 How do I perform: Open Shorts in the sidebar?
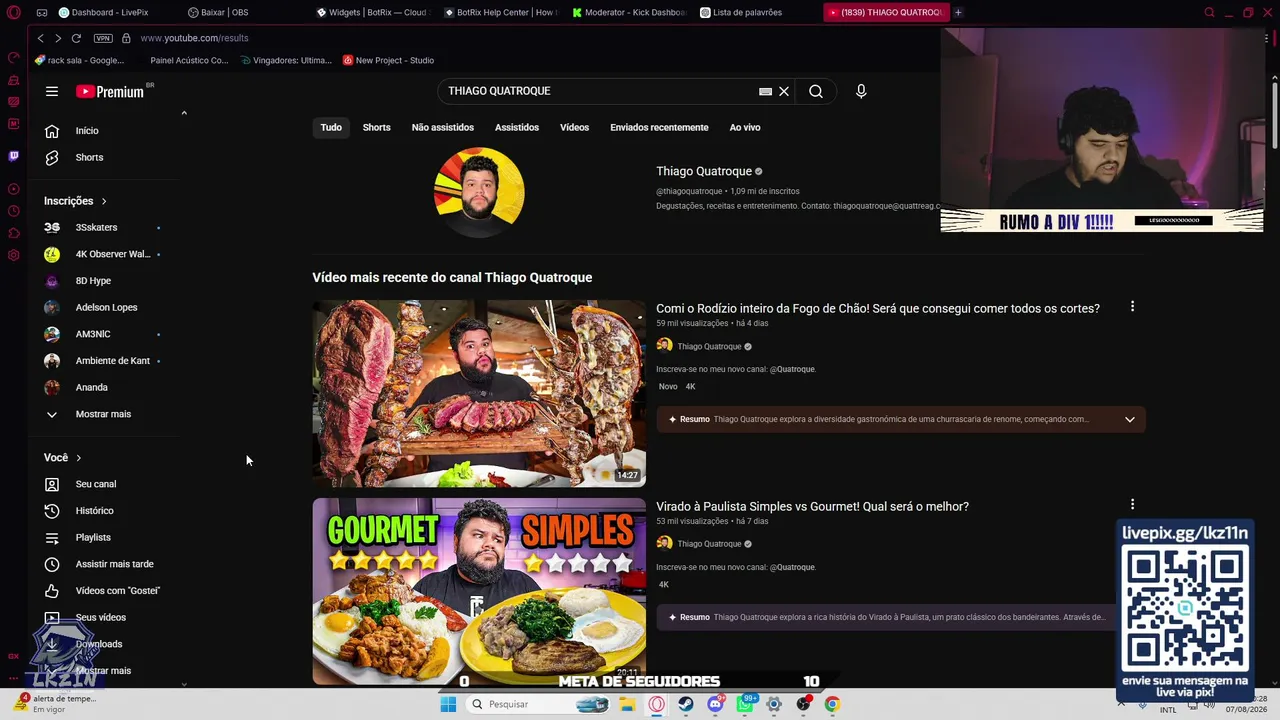point(89,158)
